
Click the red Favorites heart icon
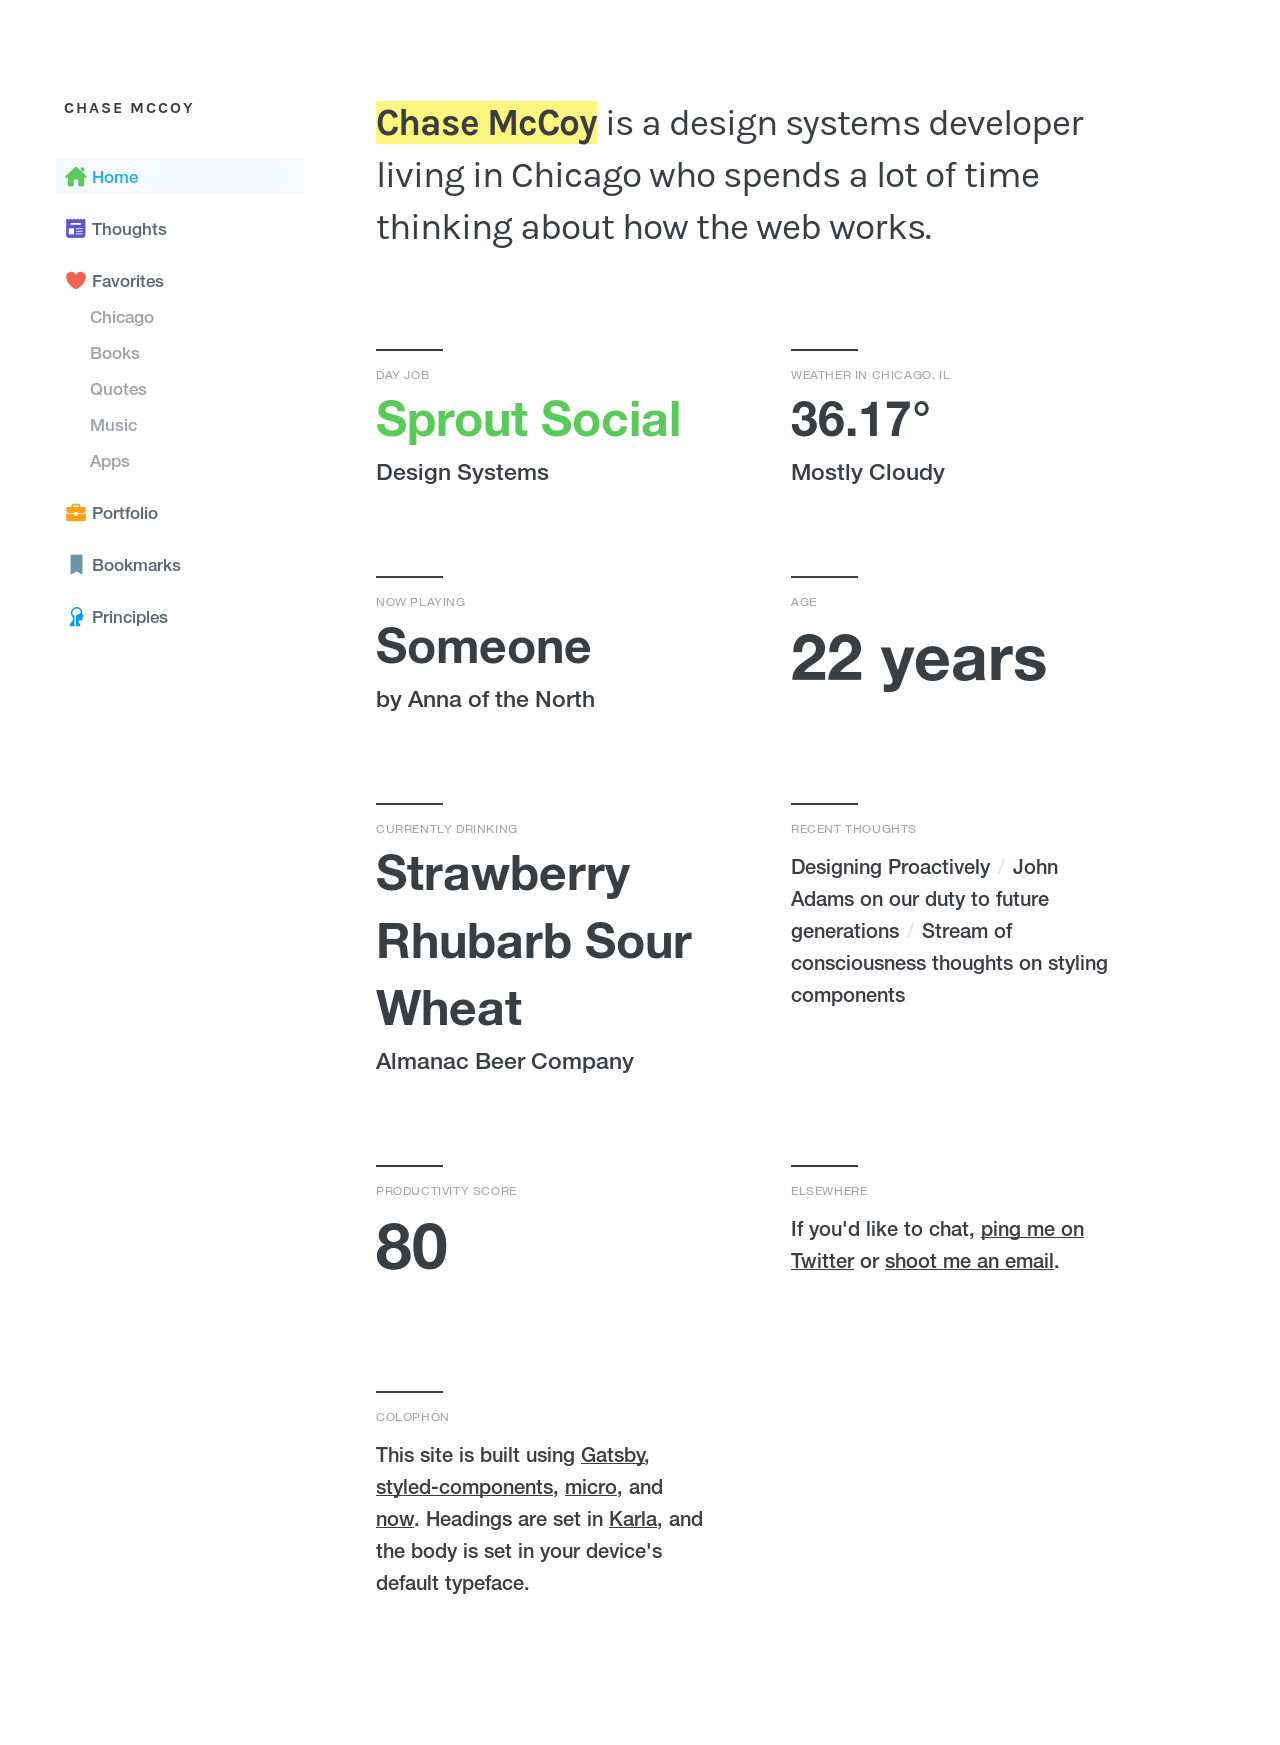coord(76,281)
